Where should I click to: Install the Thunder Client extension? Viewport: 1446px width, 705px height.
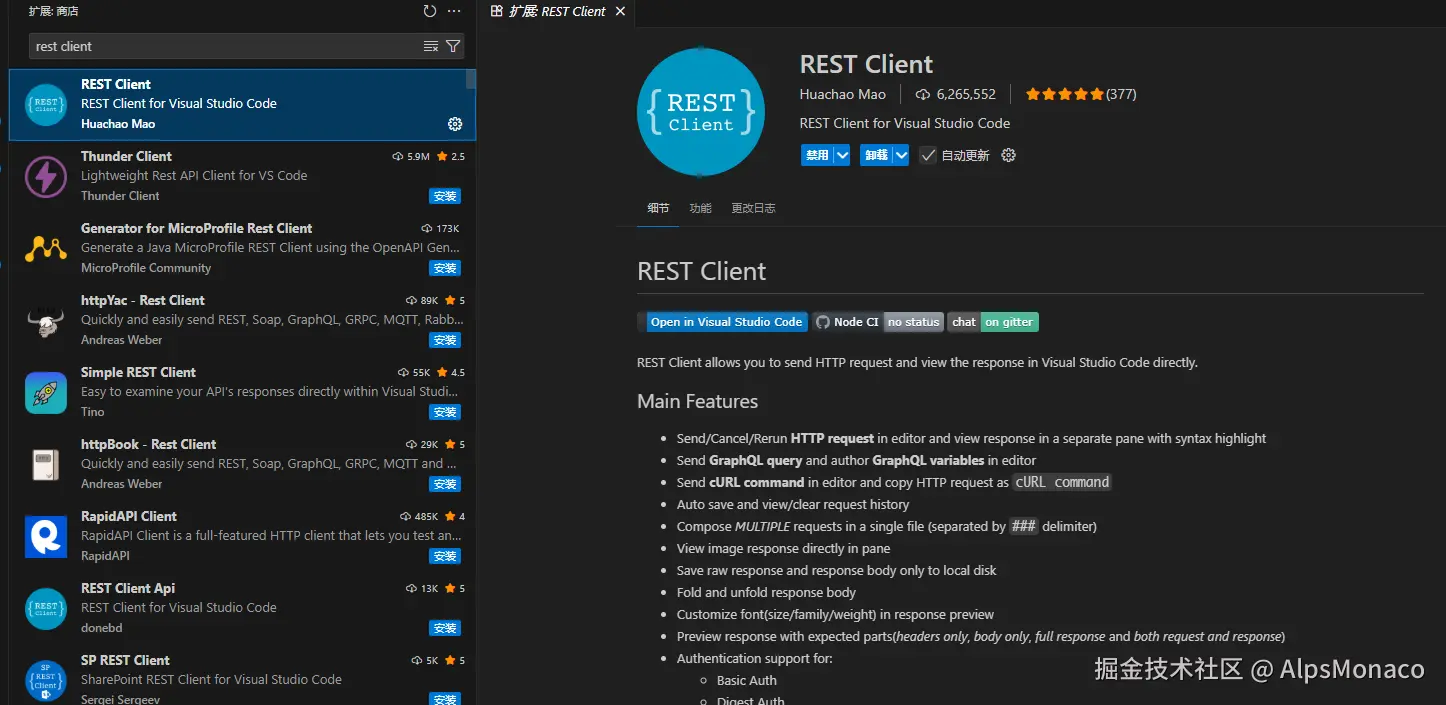pyautogui.click(x=444, y=196)
